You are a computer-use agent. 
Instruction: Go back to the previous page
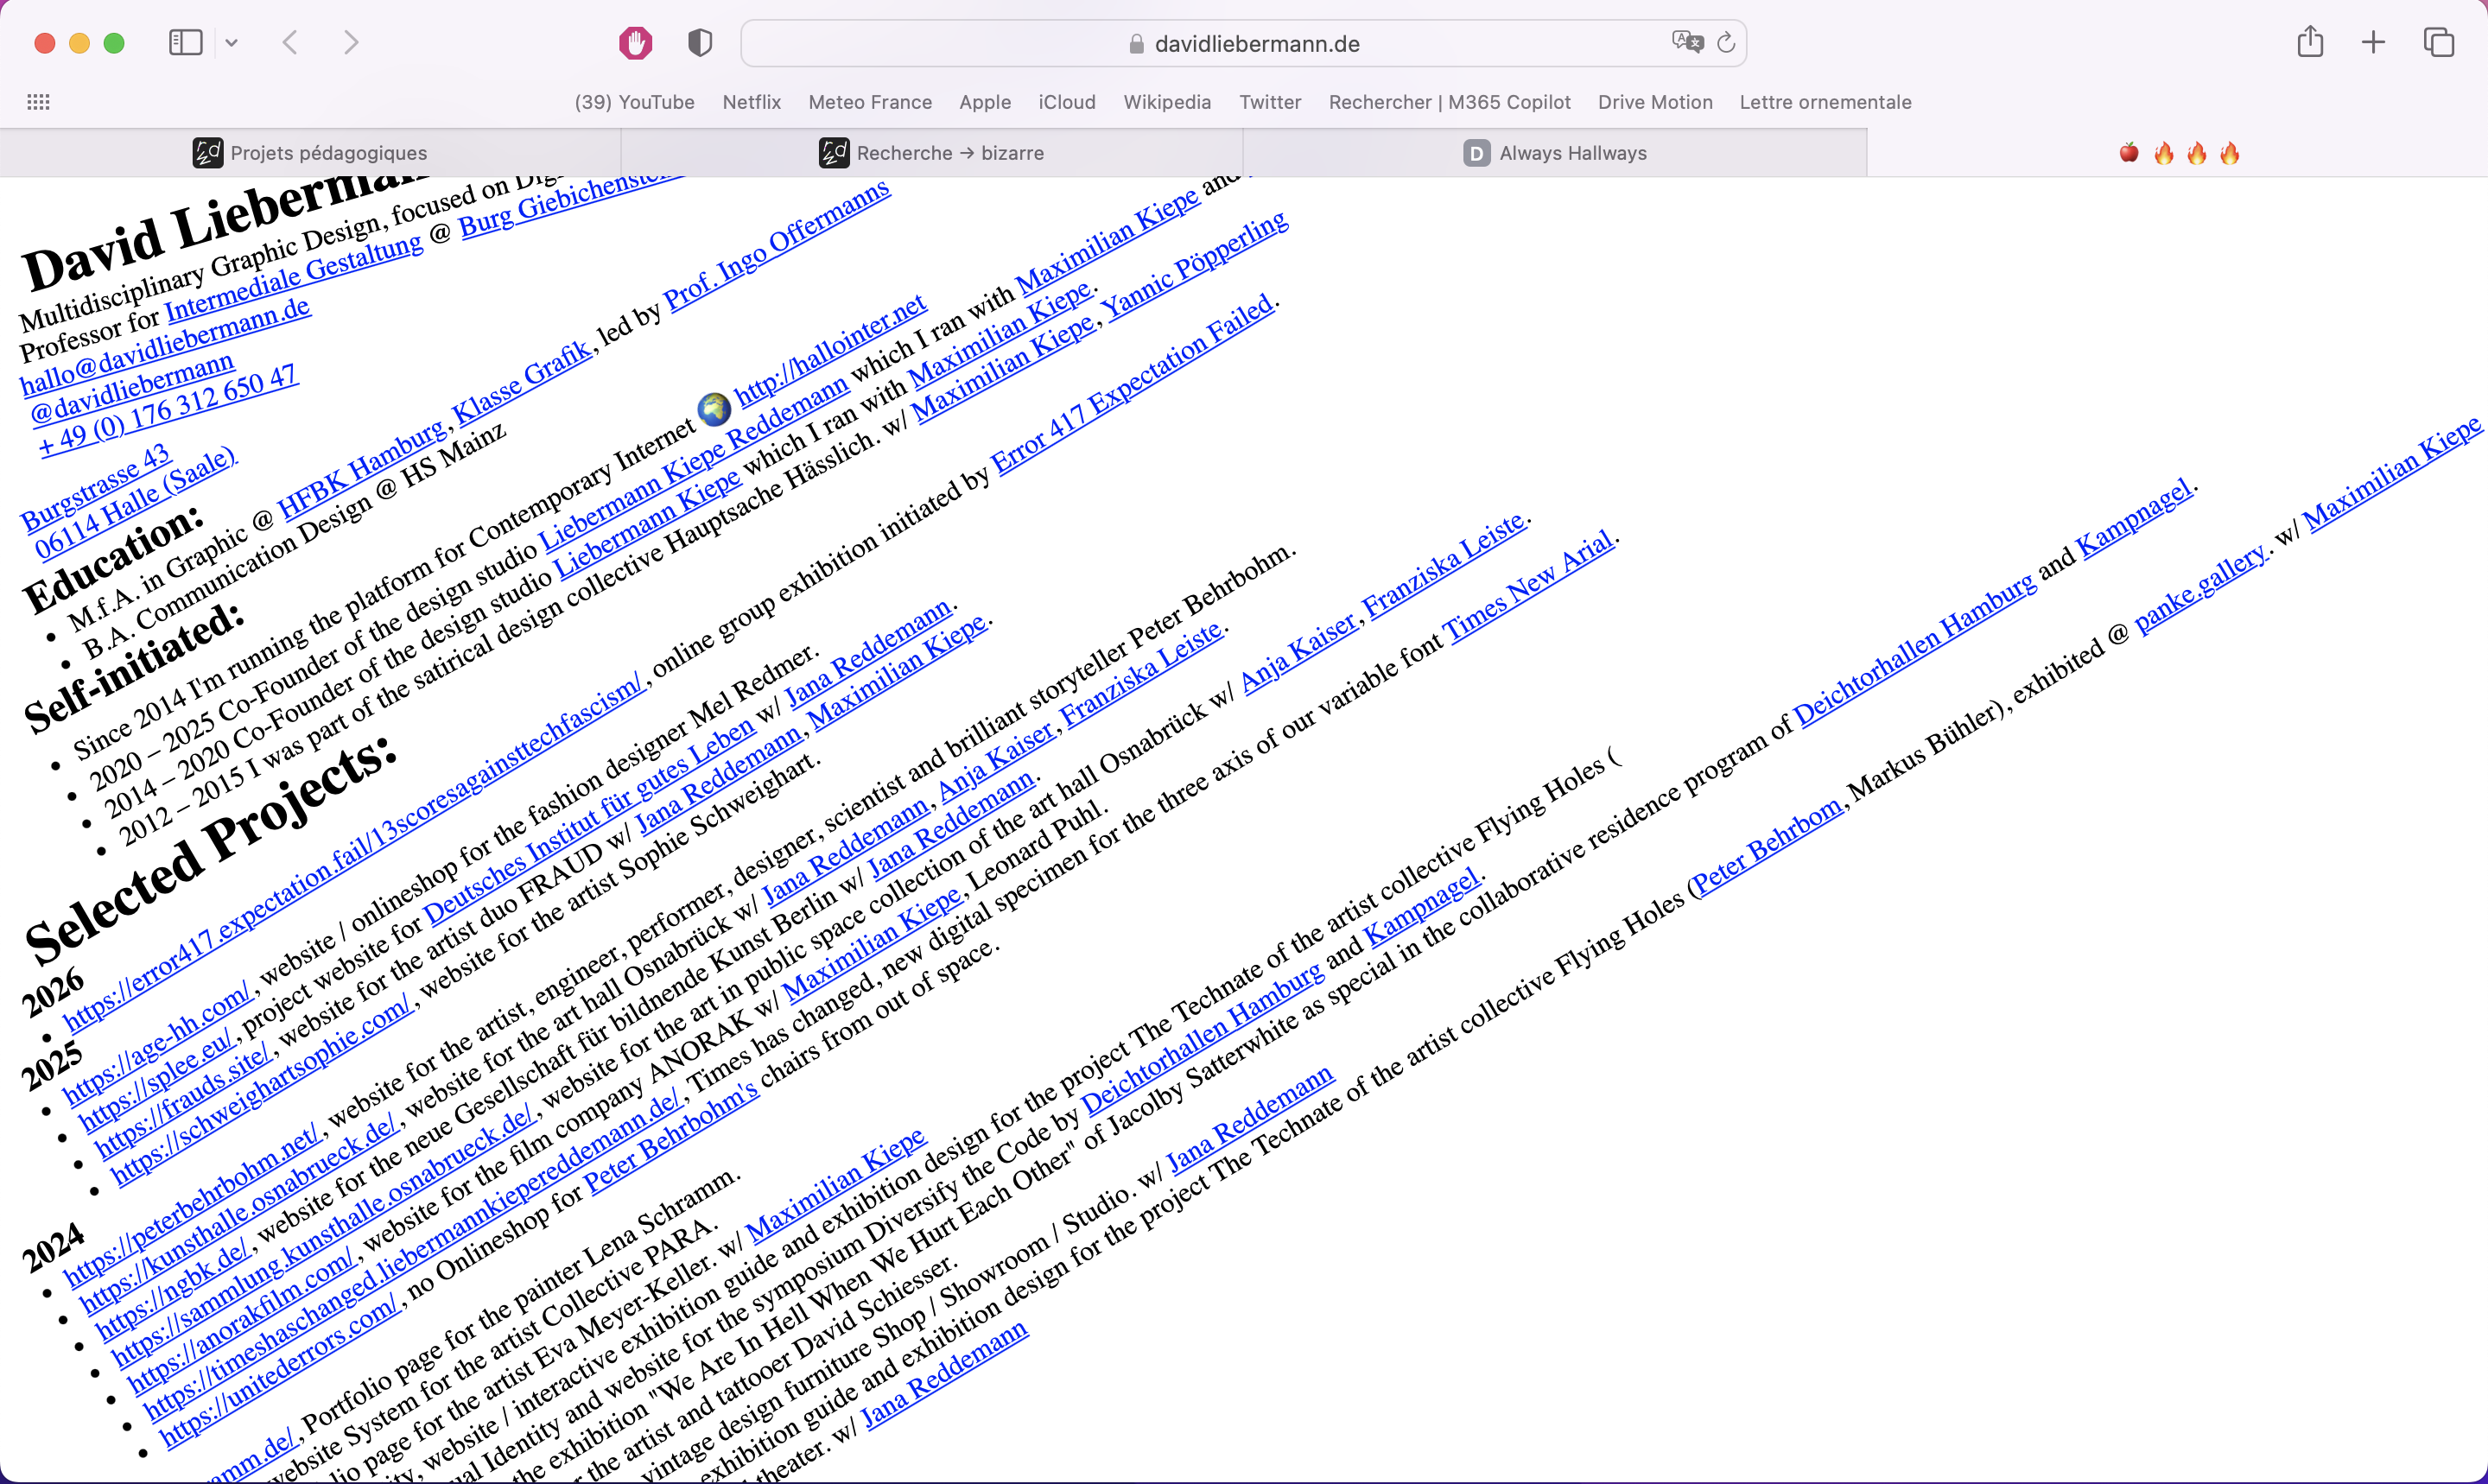point(290,43)
